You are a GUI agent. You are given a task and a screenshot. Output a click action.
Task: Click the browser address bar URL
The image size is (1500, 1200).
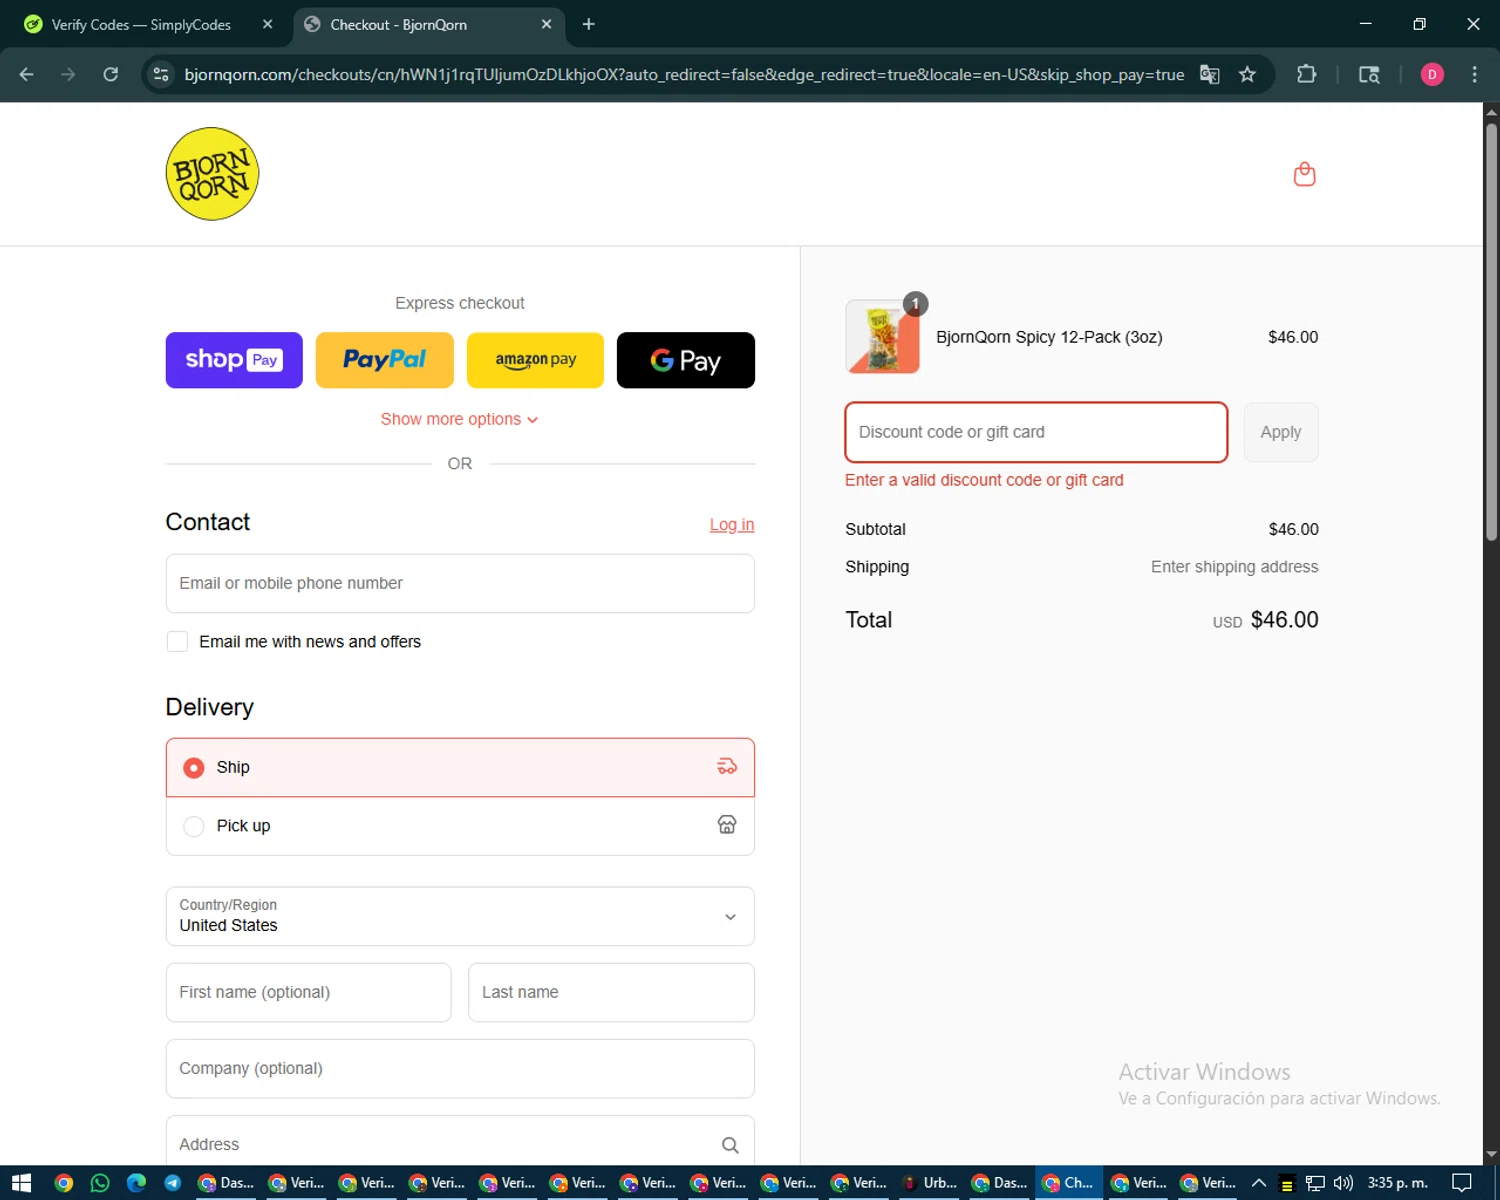(x=684, y=74)
